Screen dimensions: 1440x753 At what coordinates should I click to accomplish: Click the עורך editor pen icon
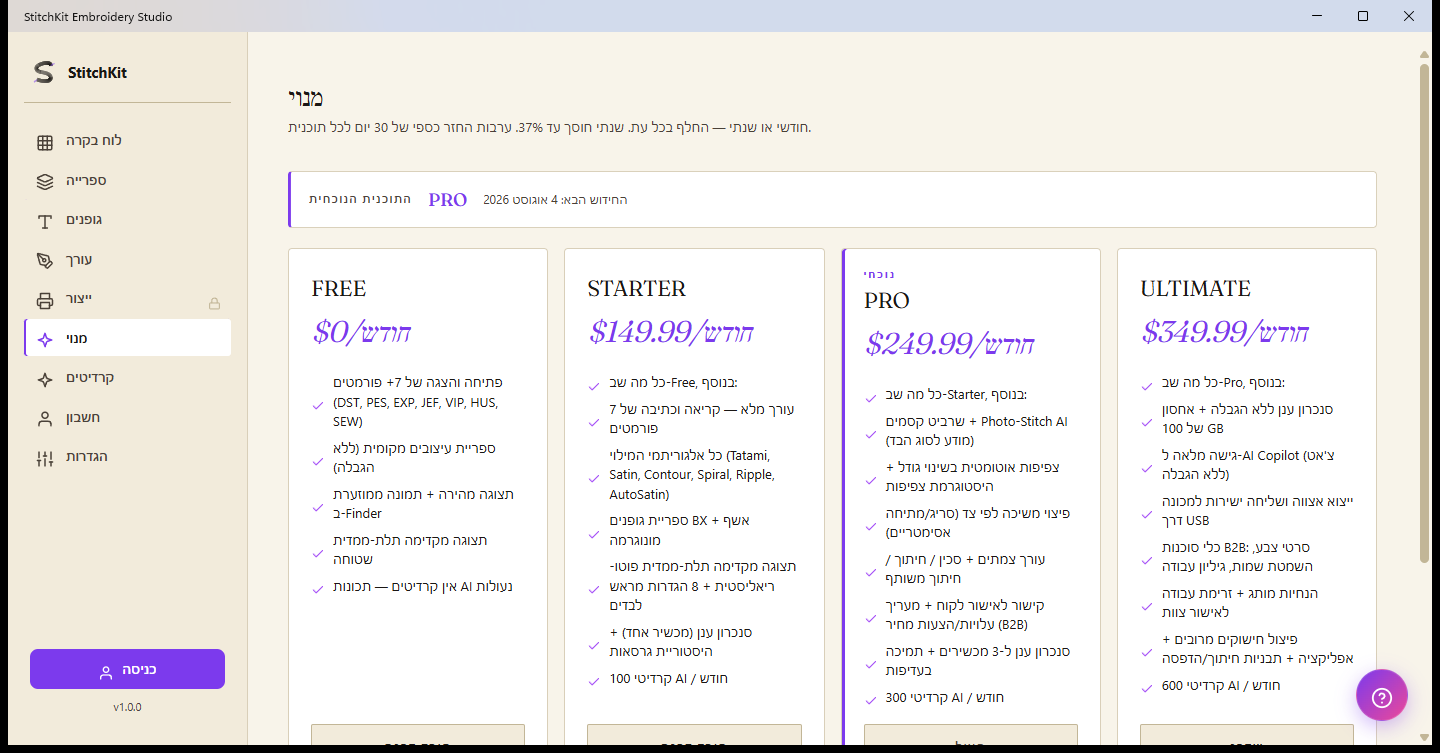(x=44, y=261)
